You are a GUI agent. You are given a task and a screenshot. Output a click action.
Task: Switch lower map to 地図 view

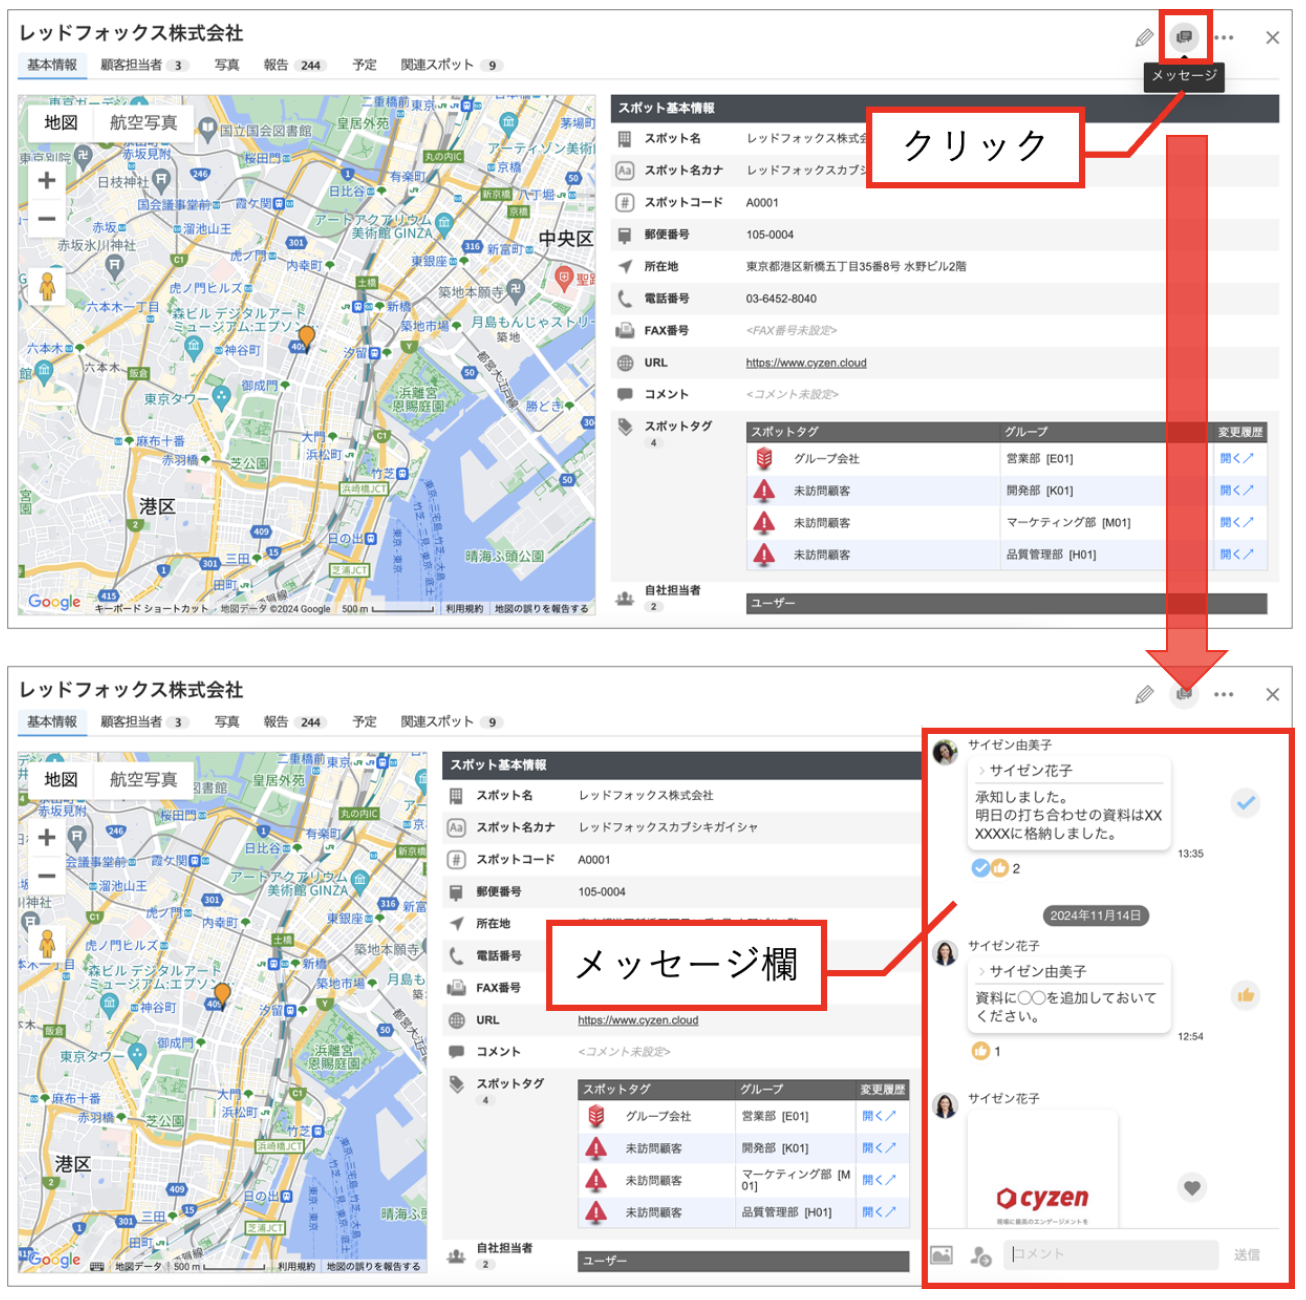61,780
